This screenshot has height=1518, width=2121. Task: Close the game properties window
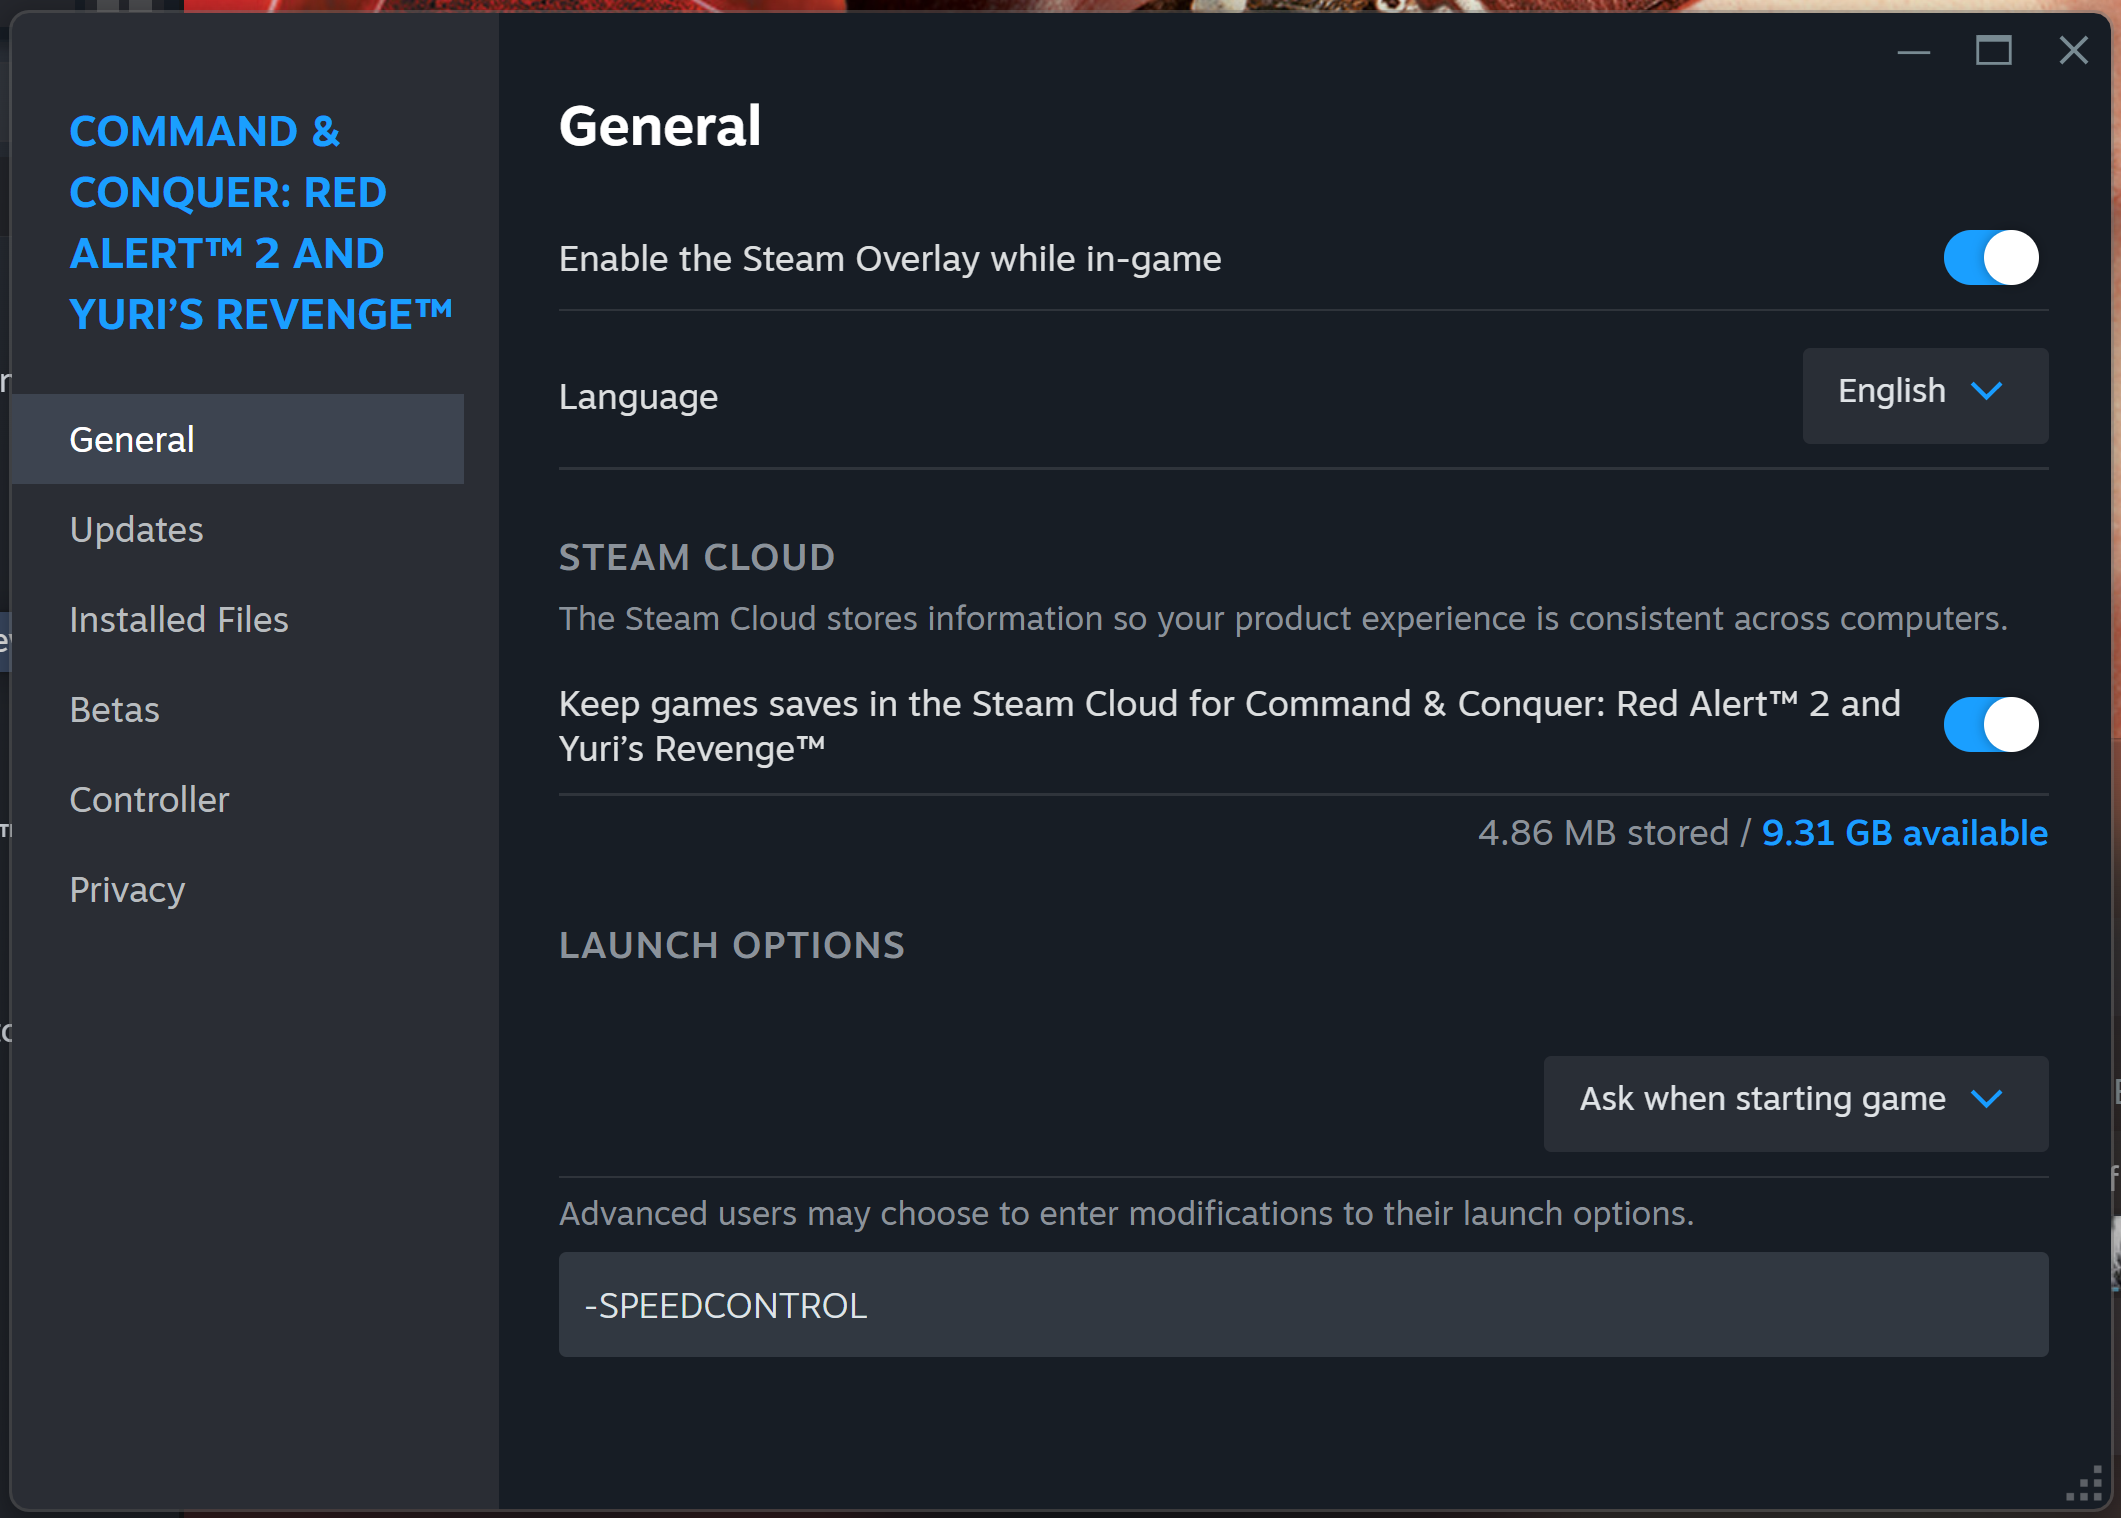[2073, 51]
